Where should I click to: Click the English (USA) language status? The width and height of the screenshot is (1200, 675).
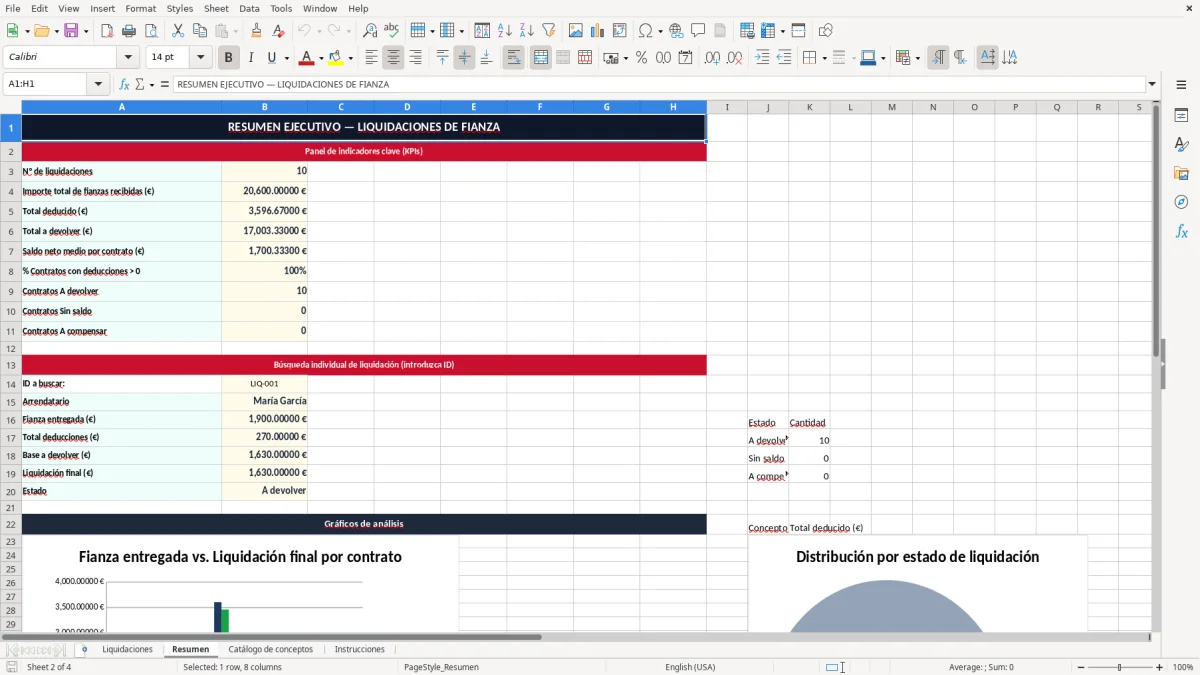click(x=690, y=667)
